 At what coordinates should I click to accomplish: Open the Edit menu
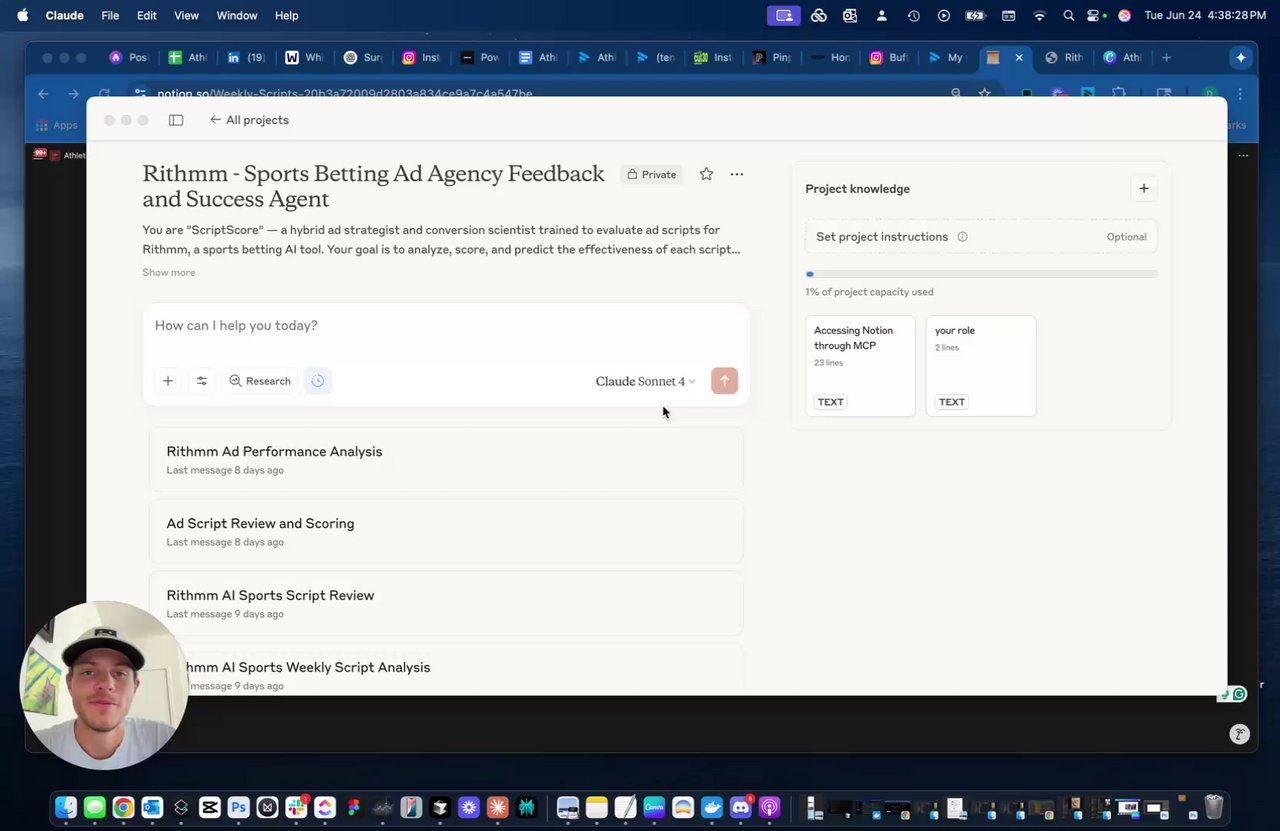pos(146,15)
